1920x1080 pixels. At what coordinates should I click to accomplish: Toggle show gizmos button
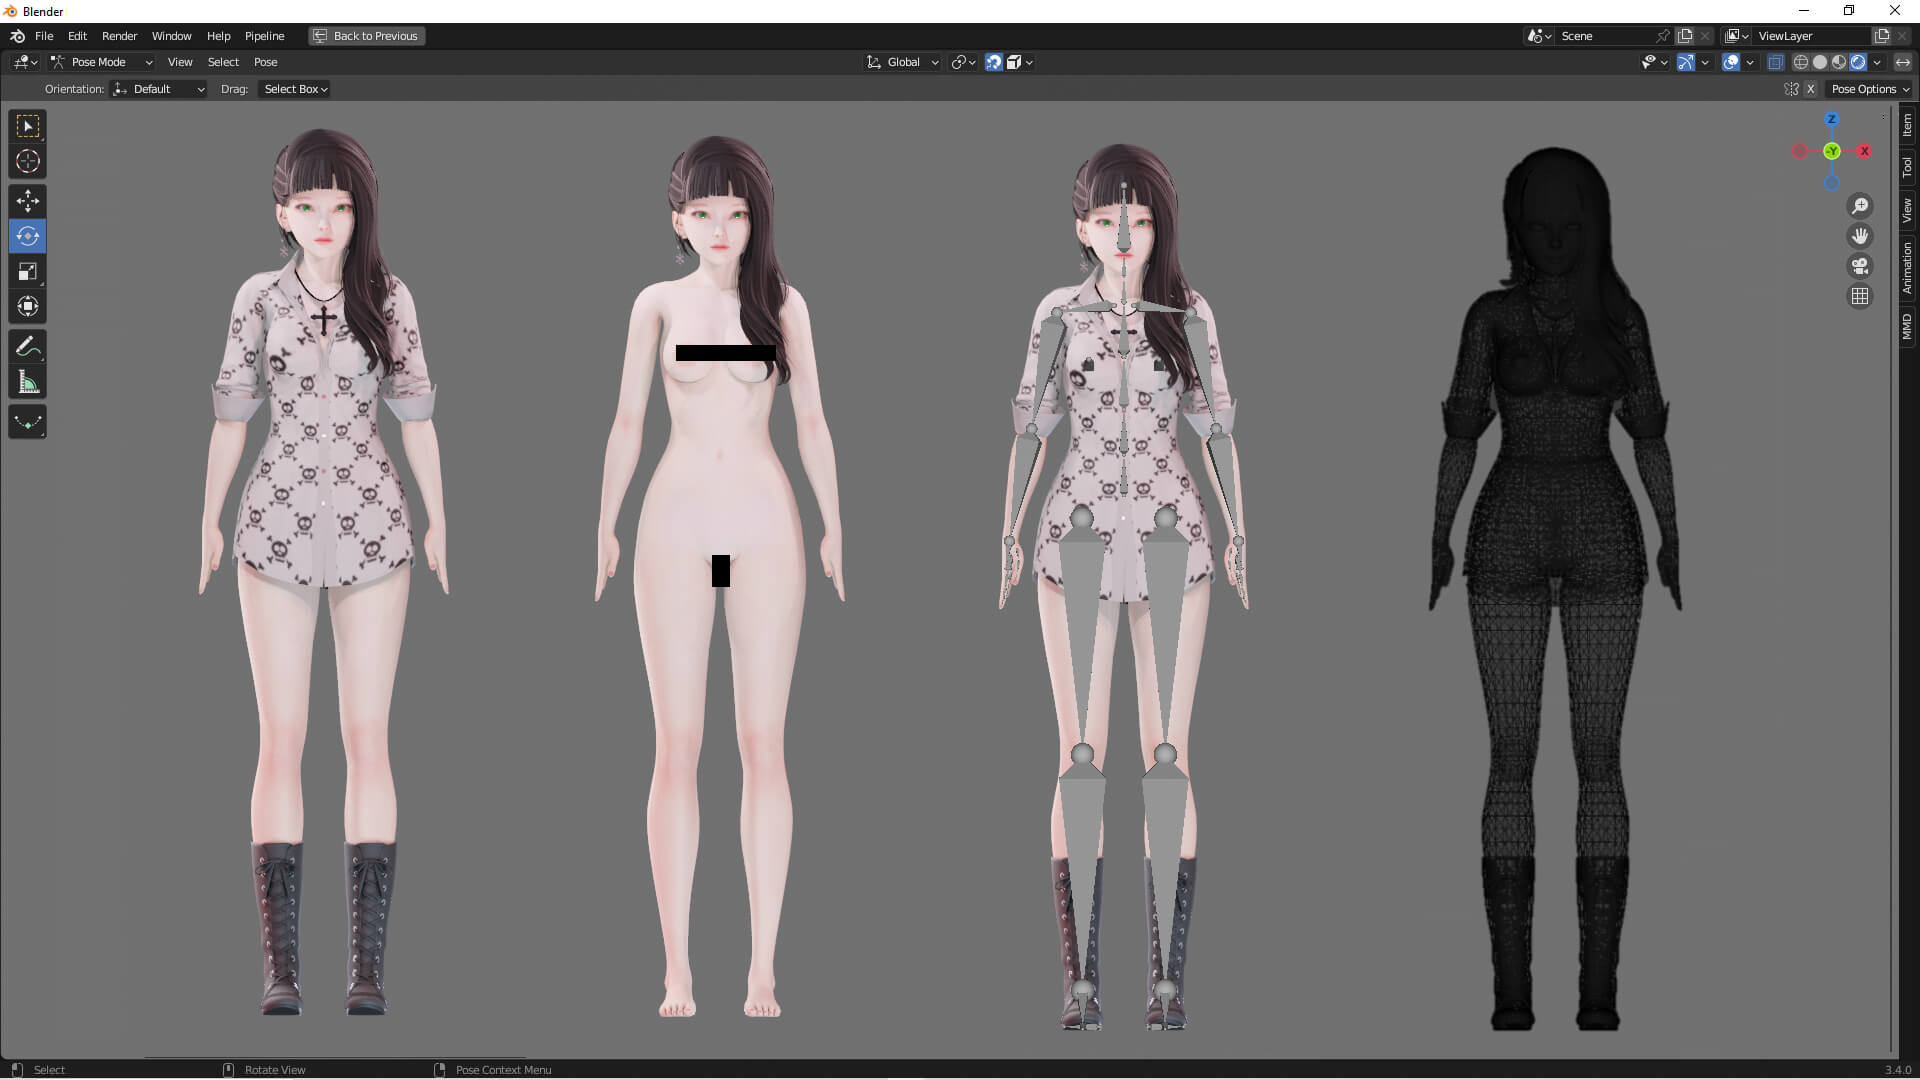[1686, 62]
